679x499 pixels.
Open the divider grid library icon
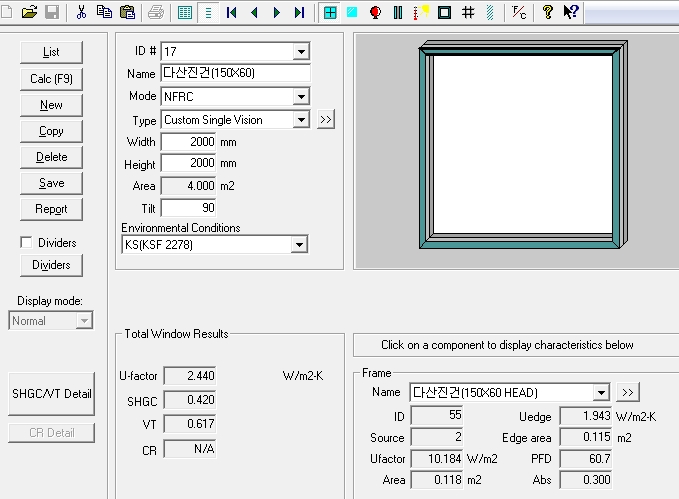[467, 12]
